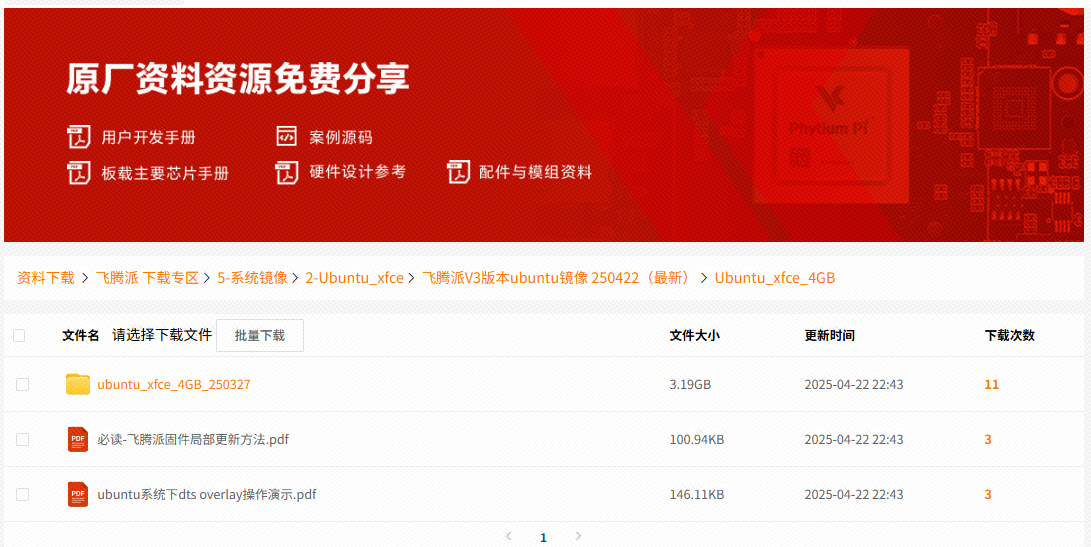1091x547 pixels.
Task: Click the 板载主要芯片手册 PDF icon
Action: (79, 173)
